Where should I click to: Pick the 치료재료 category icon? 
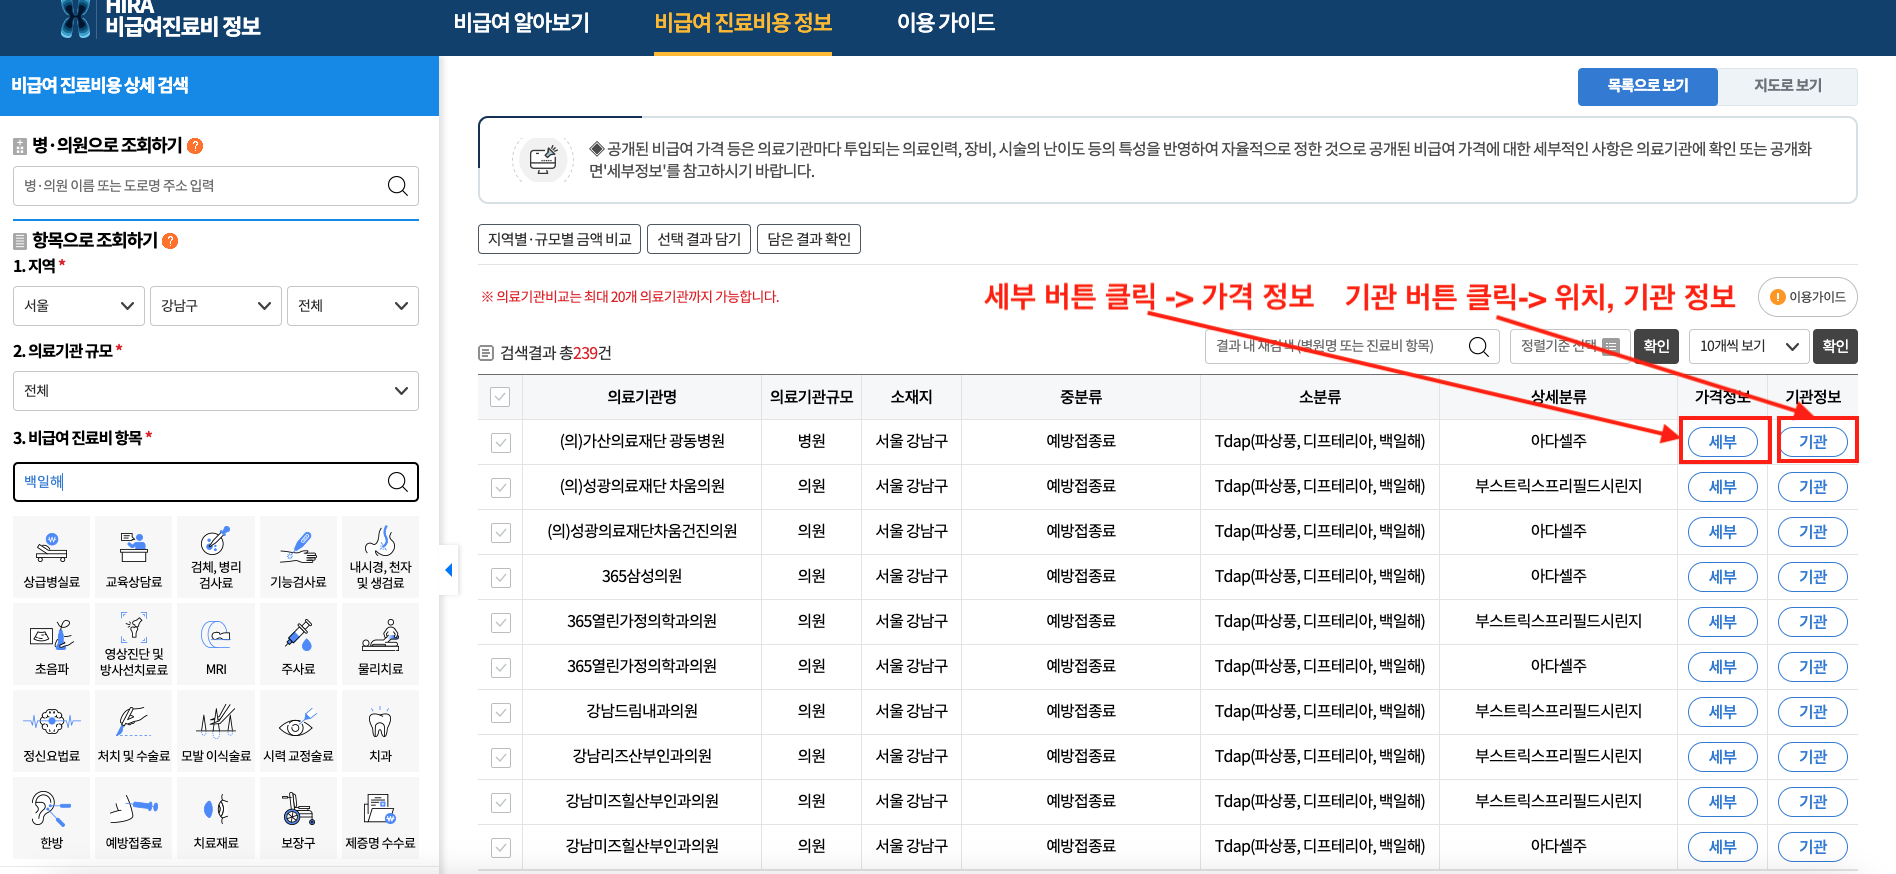(x=216, y=818)
